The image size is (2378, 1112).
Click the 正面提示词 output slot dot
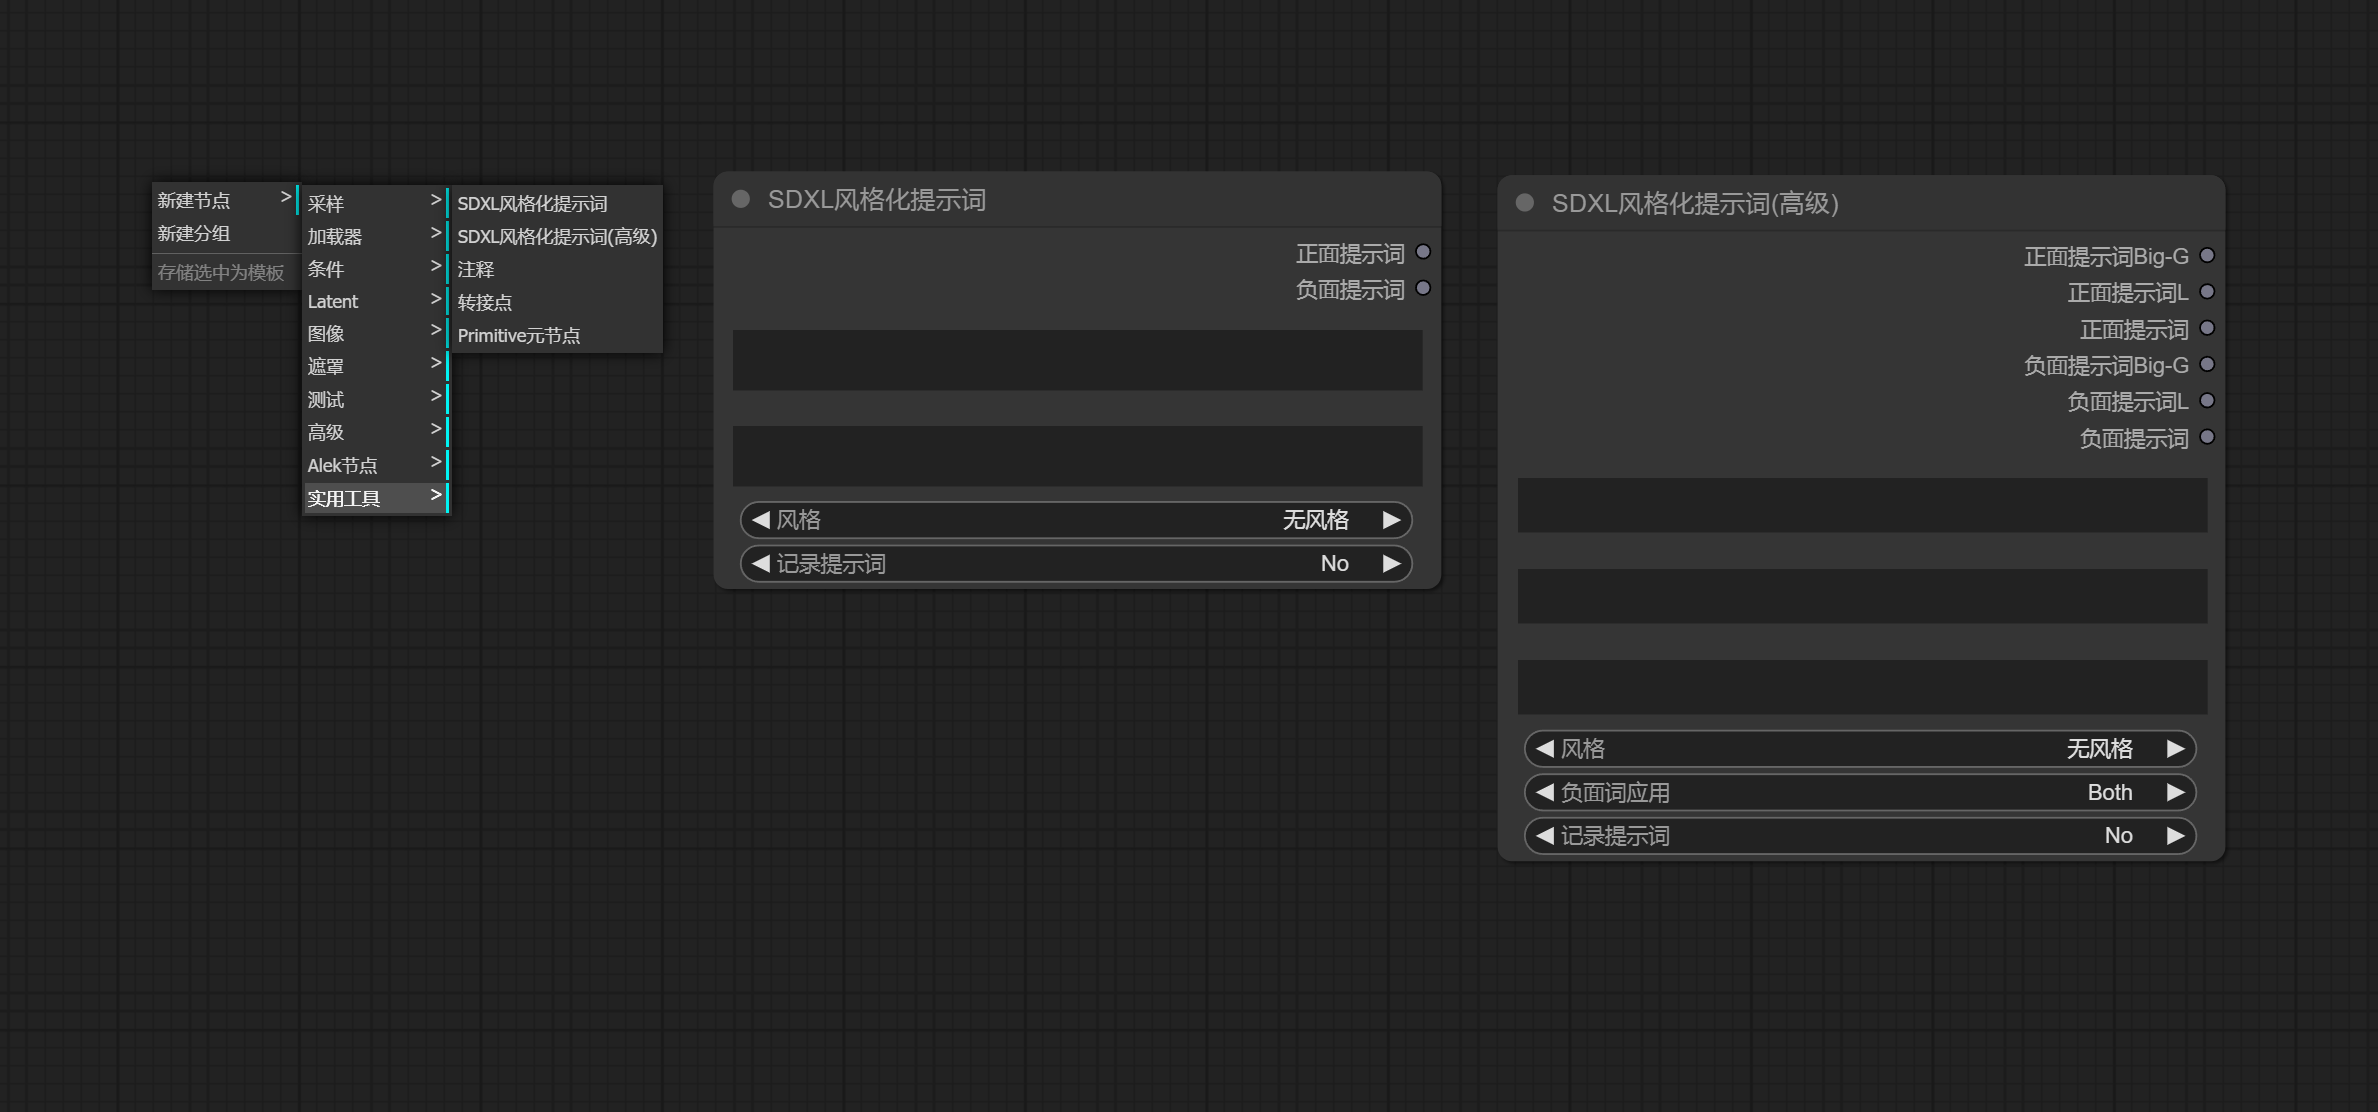click(x=1423, y=252)
